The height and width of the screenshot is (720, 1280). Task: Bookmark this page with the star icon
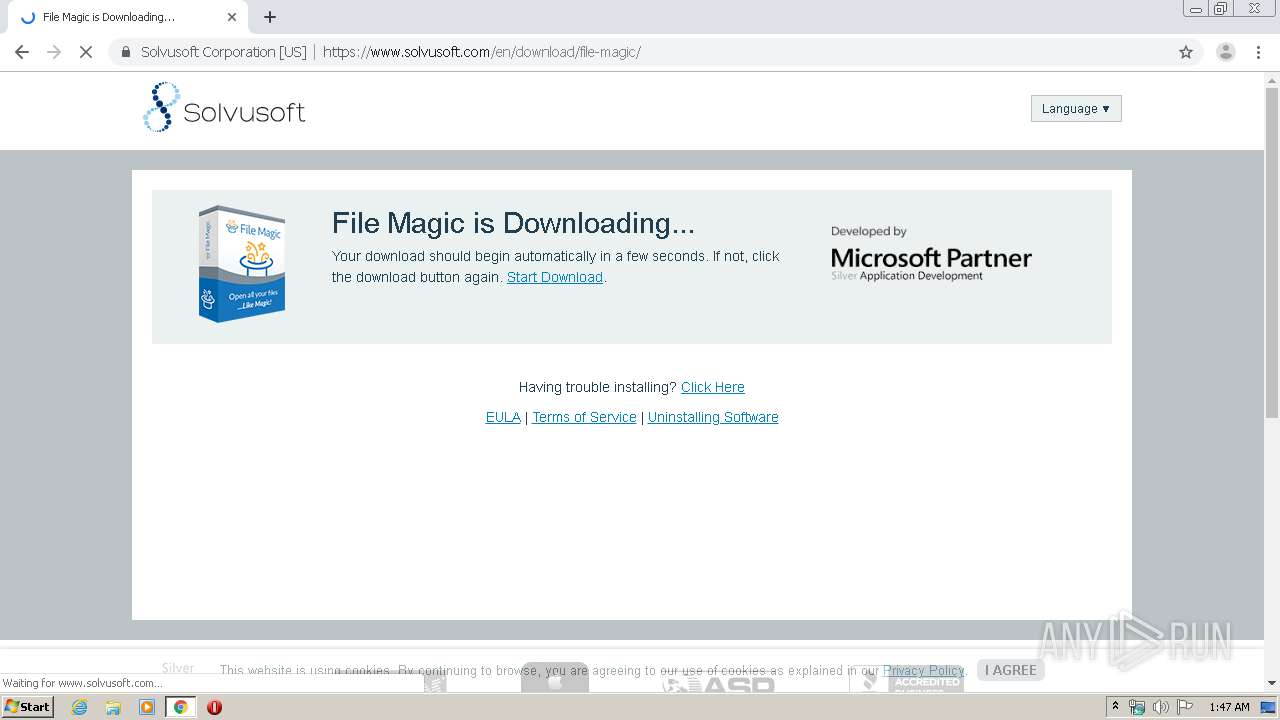(1186, 52)
